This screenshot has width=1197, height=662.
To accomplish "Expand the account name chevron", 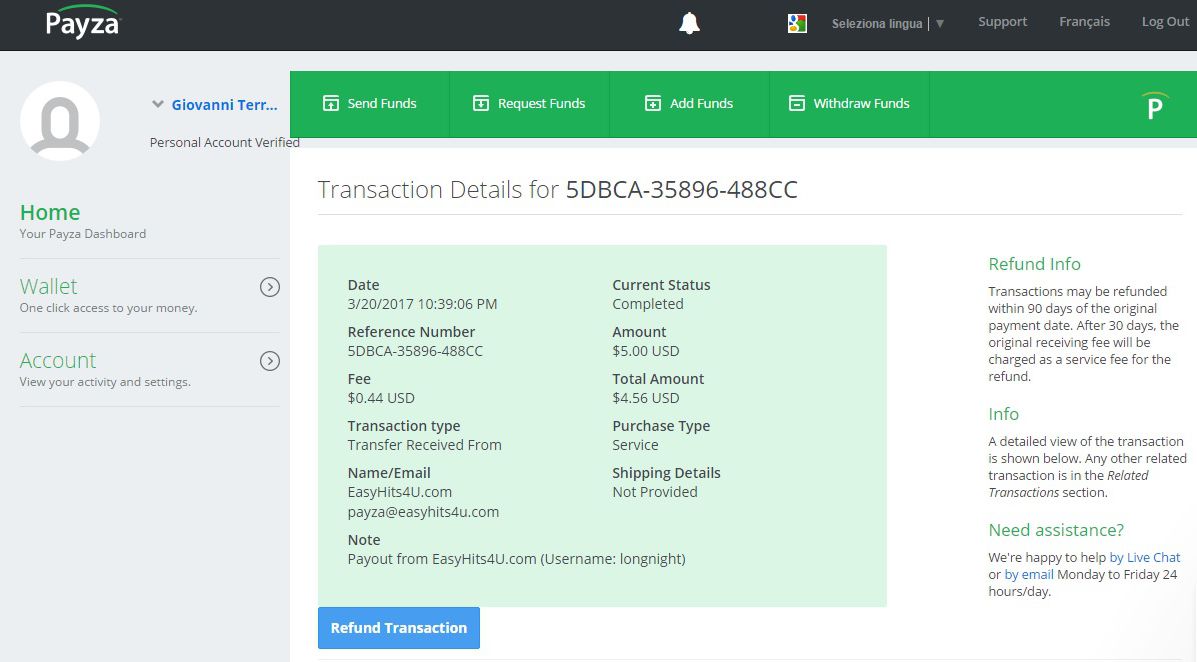I will 157,105.
